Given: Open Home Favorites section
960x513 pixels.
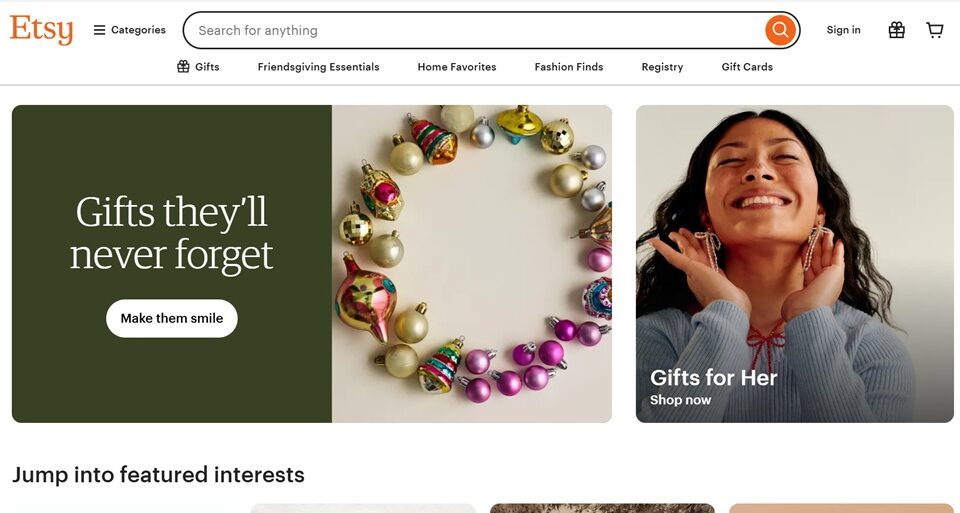Looking at the screenshot, I should tap(456, 67).
